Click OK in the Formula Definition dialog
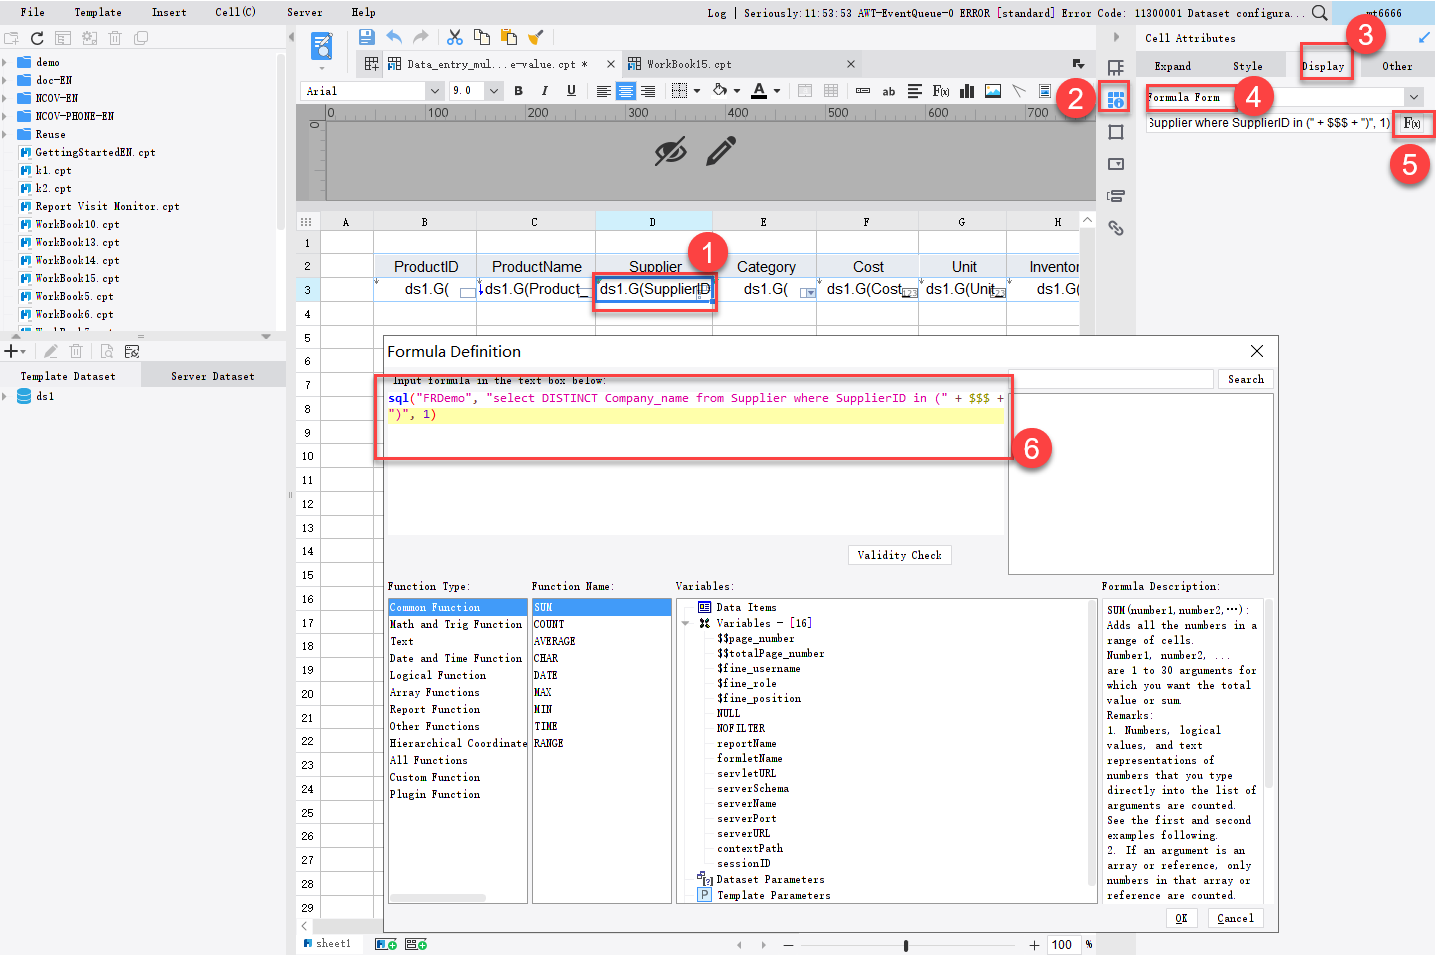This screenshot has height=955, width=1436. click(x=1181, y=918)
